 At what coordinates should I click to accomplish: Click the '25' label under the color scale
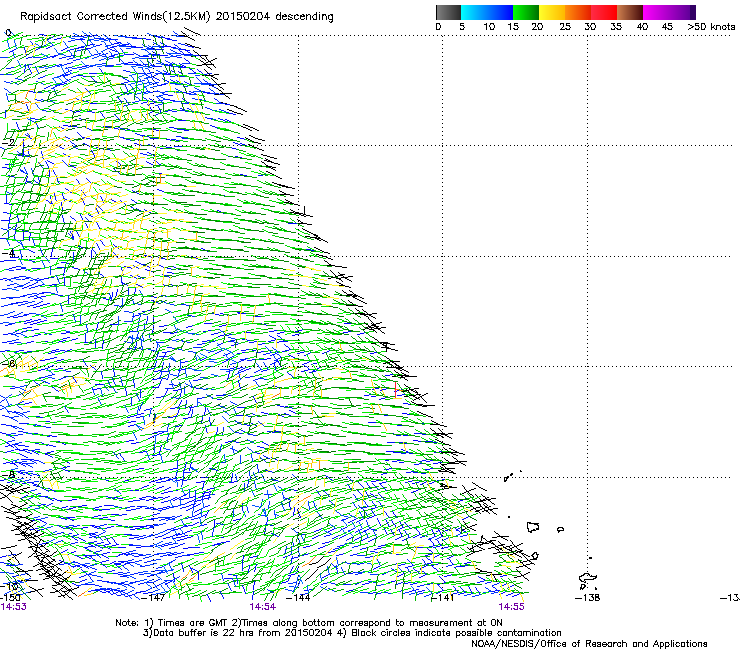(x=565, y=27)
